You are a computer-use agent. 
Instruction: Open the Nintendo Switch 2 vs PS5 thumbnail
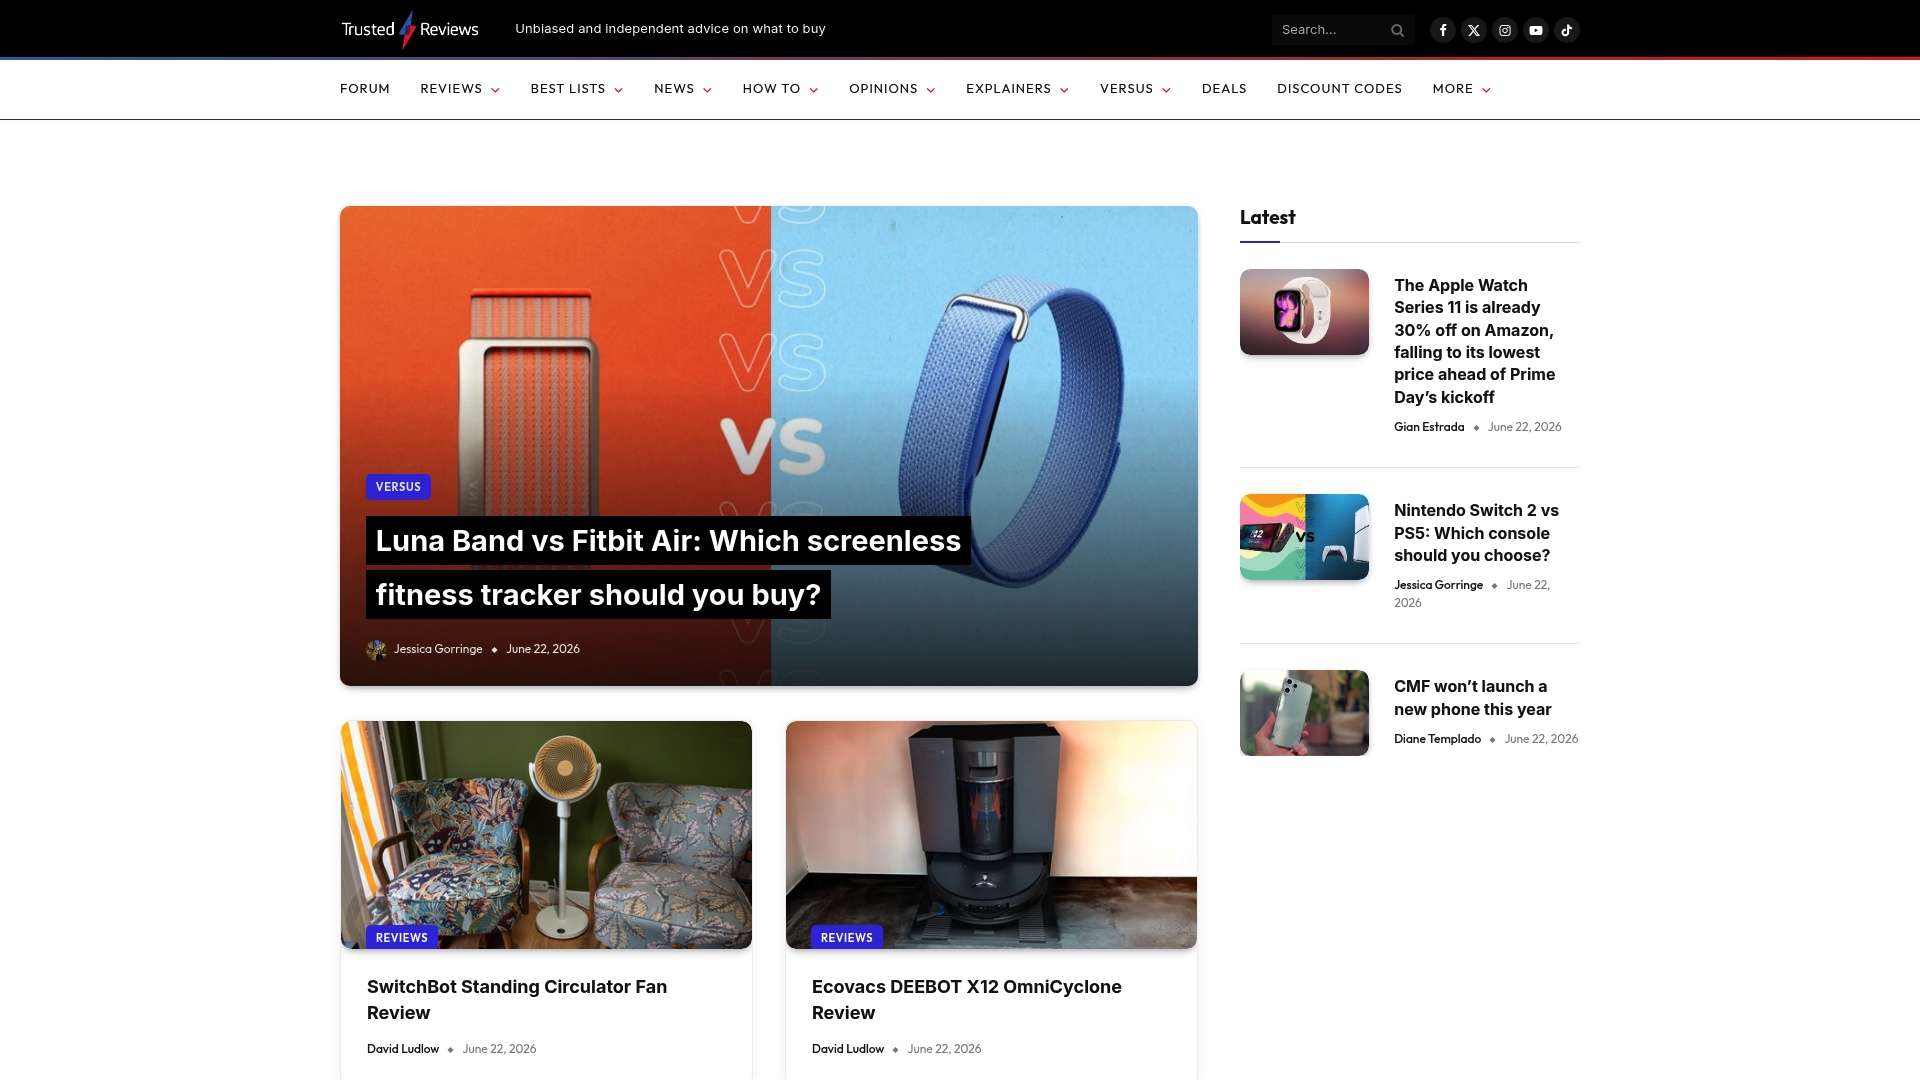click(1304, 537)
